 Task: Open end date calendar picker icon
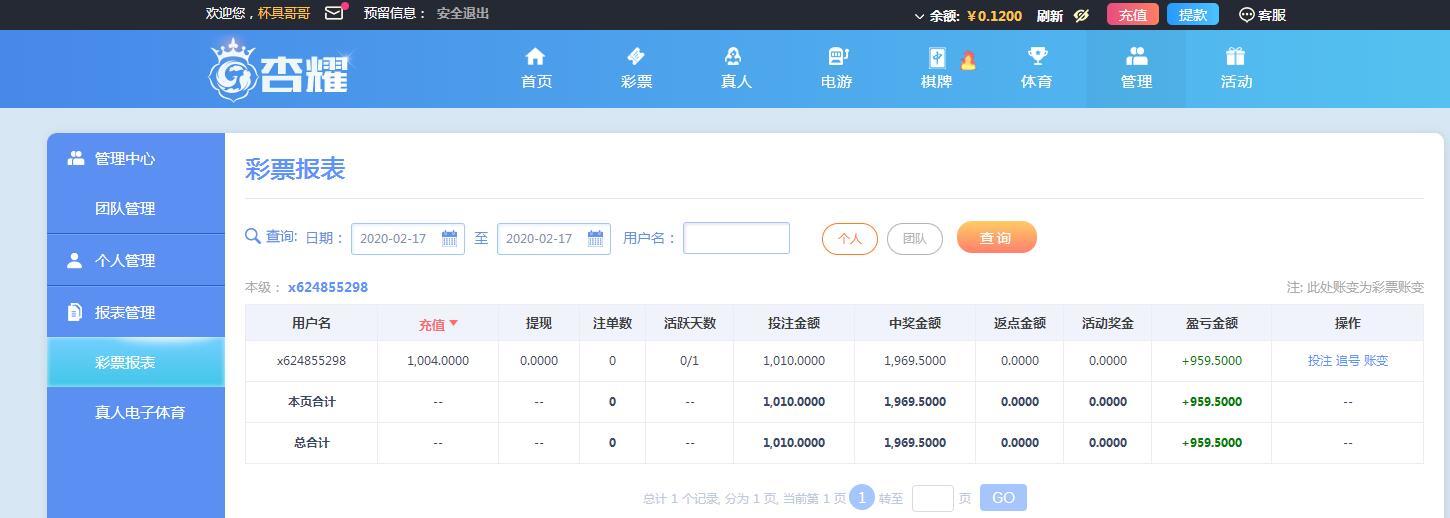(595, 238)
